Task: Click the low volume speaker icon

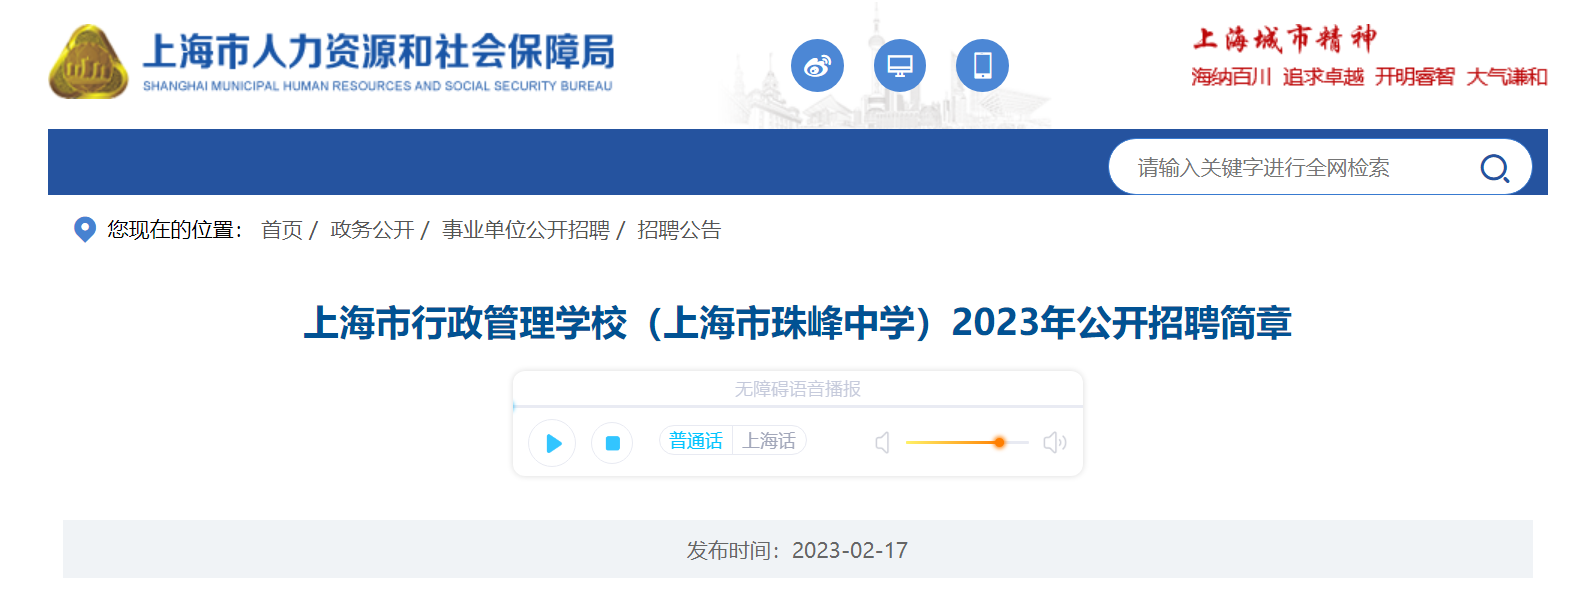Action: tap(882, 442)
